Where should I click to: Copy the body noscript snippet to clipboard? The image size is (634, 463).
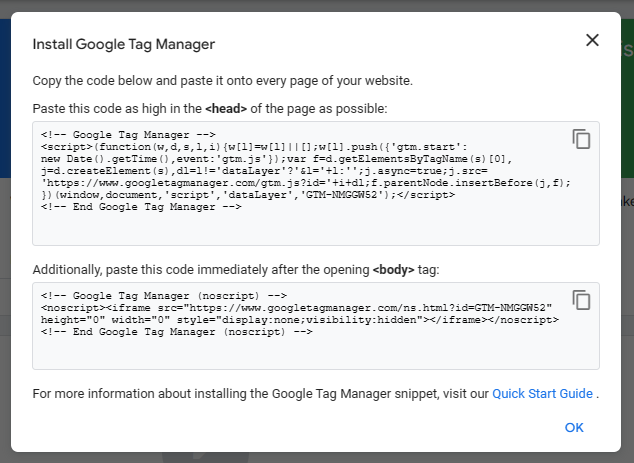581,300
